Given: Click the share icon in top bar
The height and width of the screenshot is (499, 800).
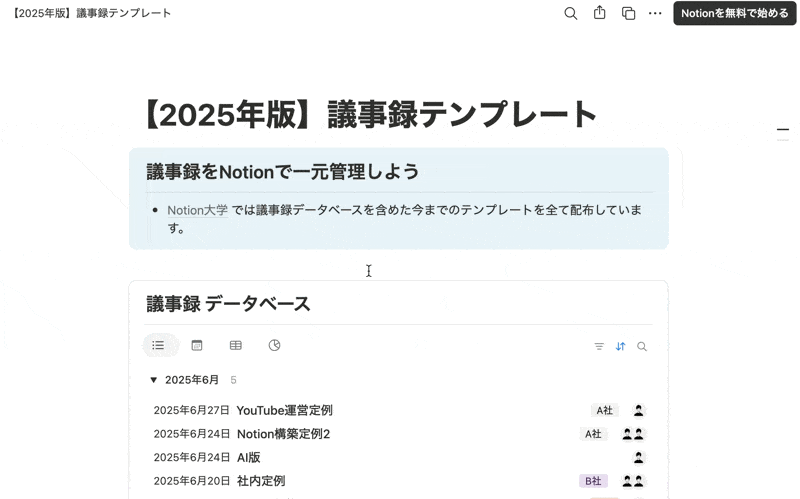Looking at the screenshot, I should click(x=599, y=13).
